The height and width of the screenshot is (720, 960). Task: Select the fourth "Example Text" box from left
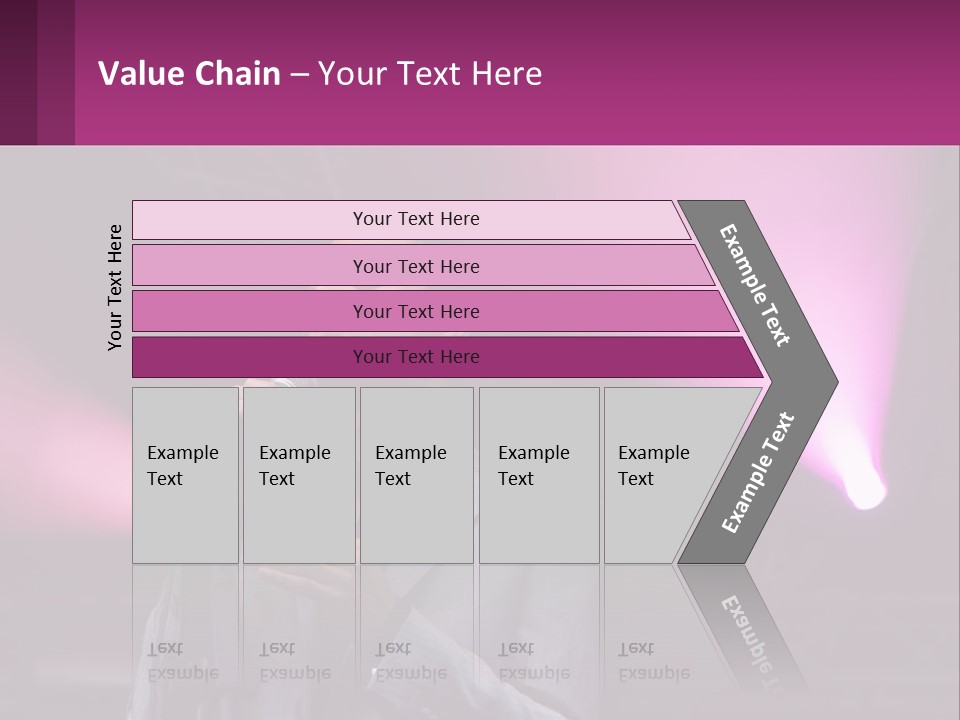(538, 475)
